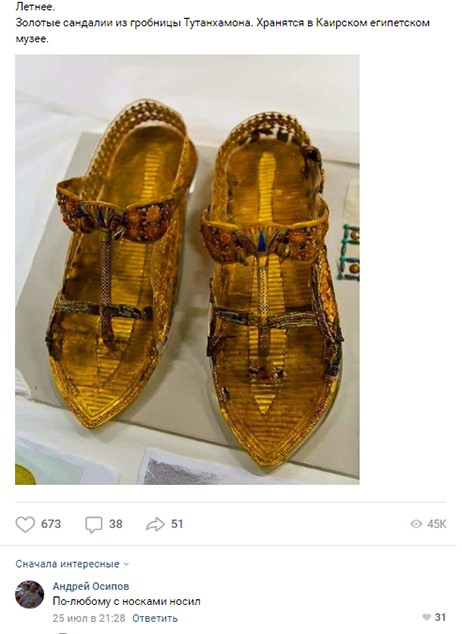
Task: Like Андрей Осипов's comment with small heart
Action: pos(426,617)
